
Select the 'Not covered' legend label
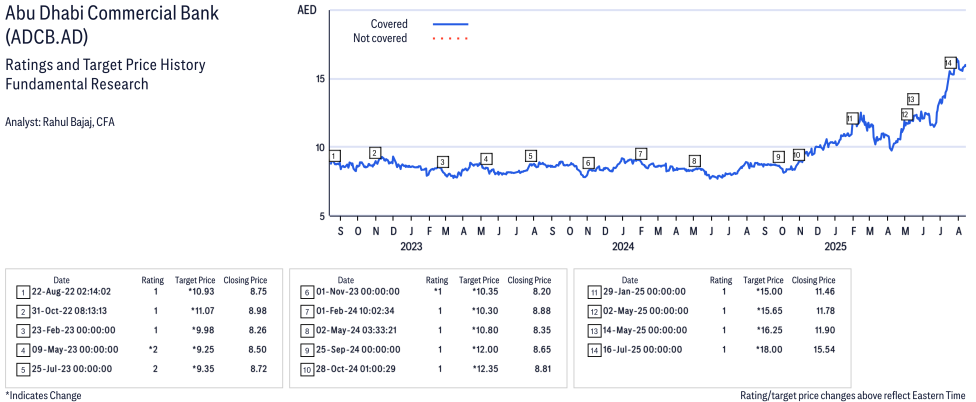[x=380, y=39]
